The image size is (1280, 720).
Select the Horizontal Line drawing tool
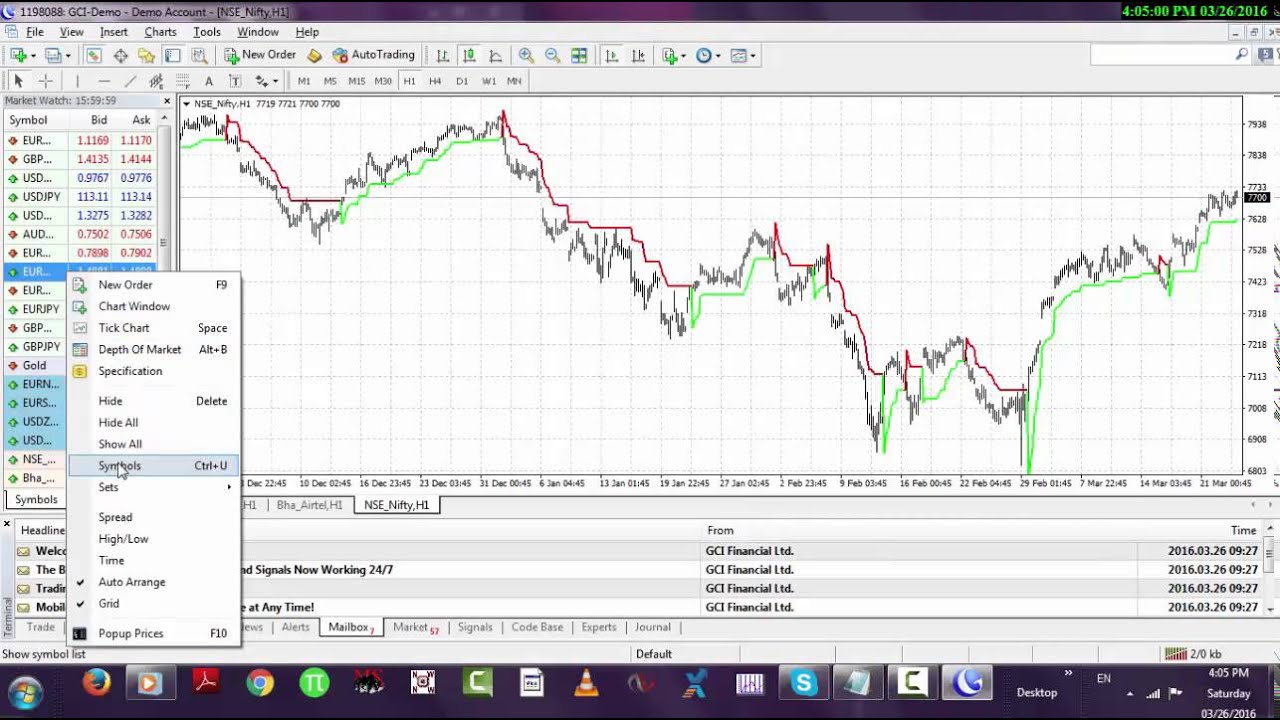tap(103, 81)
